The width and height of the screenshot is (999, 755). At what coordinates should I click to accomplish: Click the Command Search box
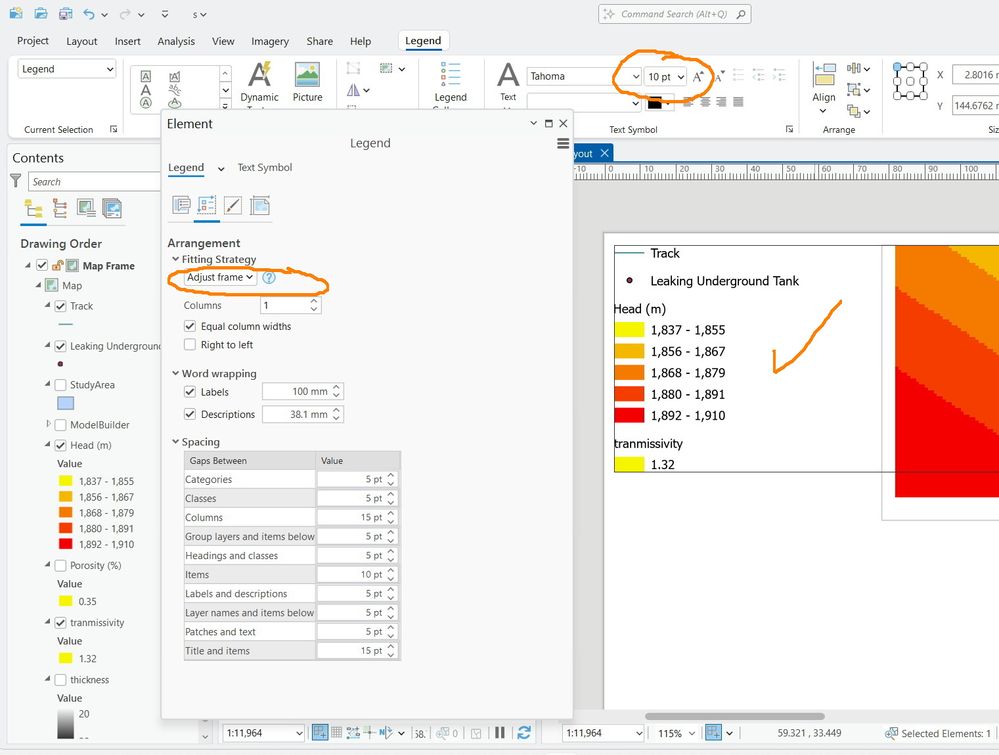point(674,14)
